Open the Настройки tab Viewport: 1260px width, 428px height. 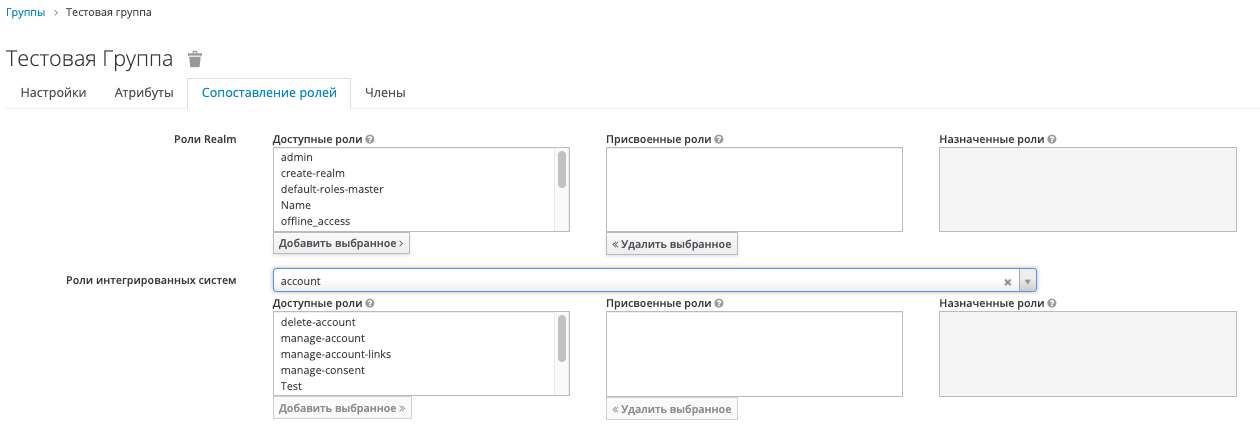click(53, 93)
